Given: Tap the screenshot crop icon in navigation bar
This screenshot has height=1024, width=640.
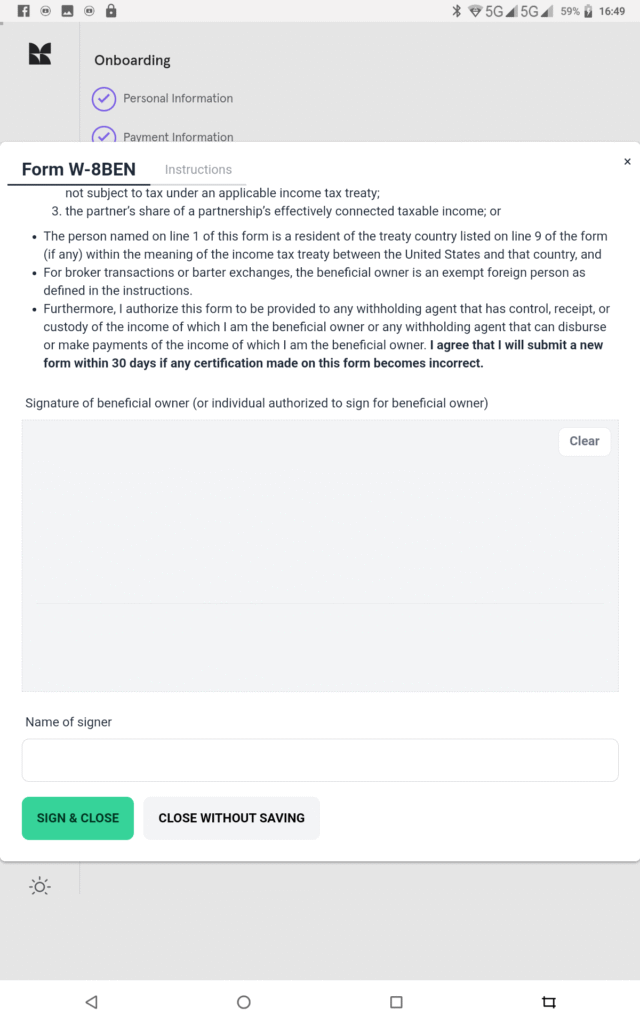Looking at the screenshot, I should (x=548, y=1001).
